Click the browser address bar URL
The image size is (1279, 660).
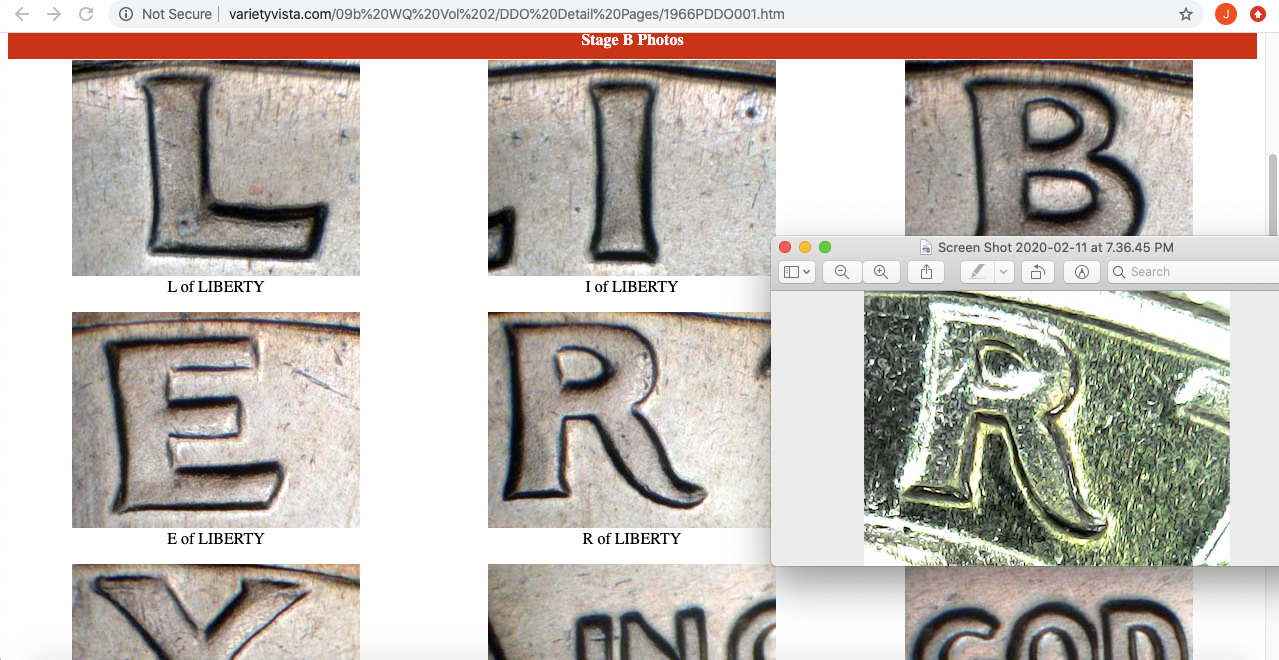click(x=506, y=14)
